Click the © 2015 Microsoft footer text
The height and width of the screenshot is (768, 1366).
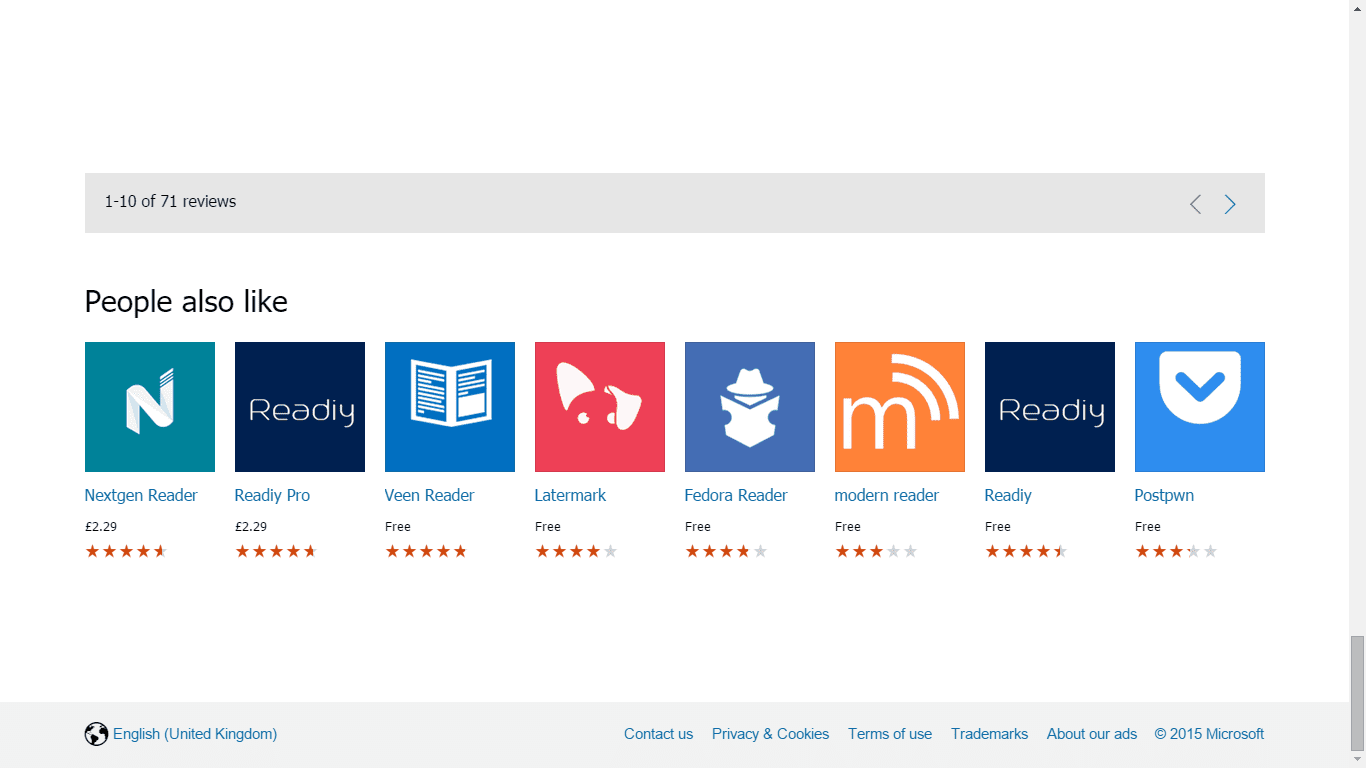click(1209, 734)
